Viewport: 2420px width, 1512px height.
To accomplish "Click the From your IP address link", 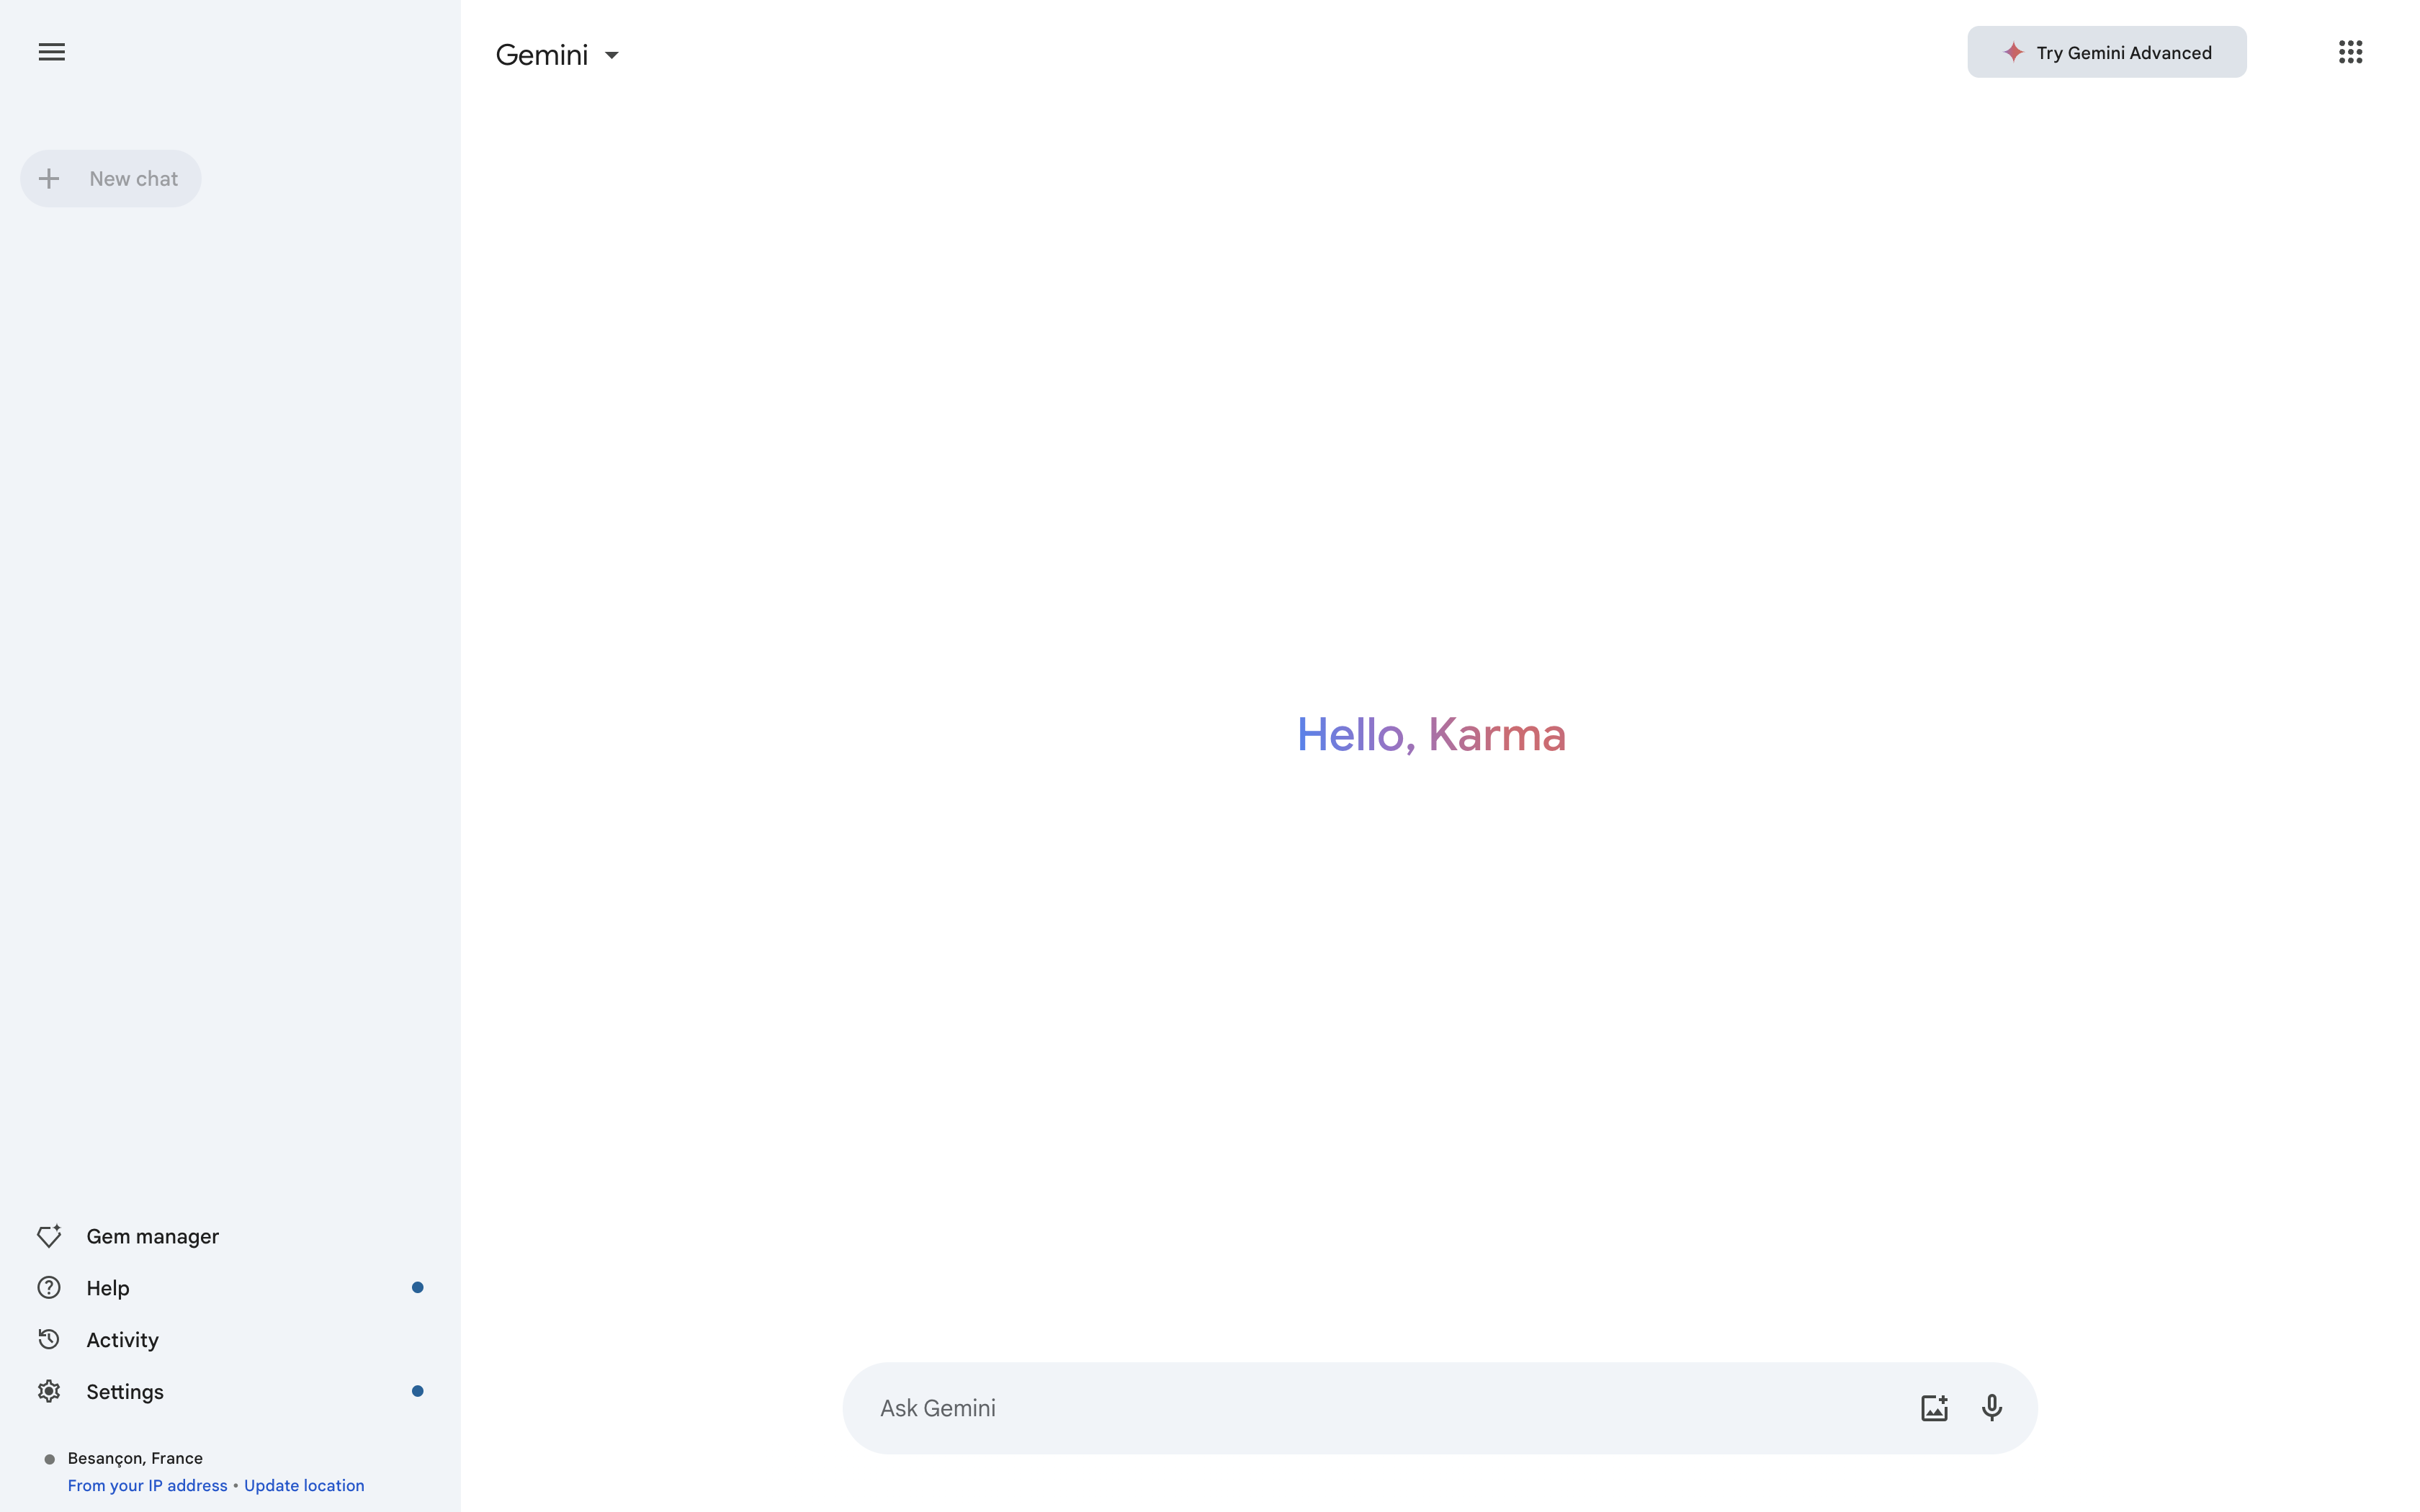I will (148, 1485).
